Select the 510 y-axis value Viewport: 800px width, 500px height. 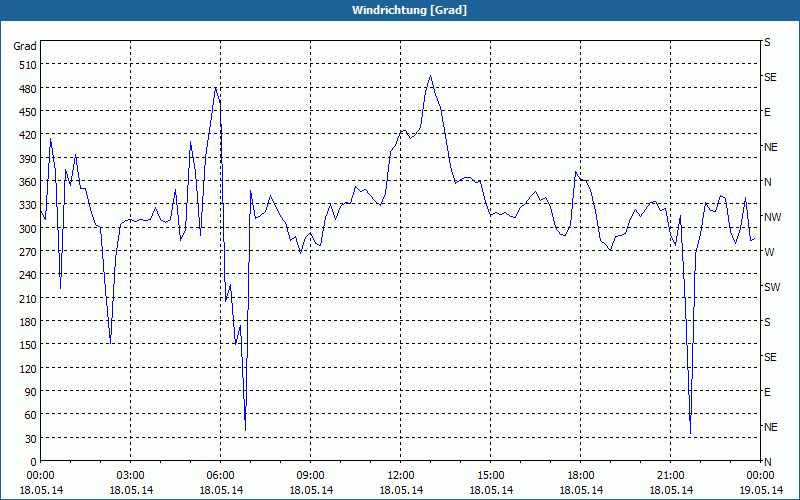[29, 65]
